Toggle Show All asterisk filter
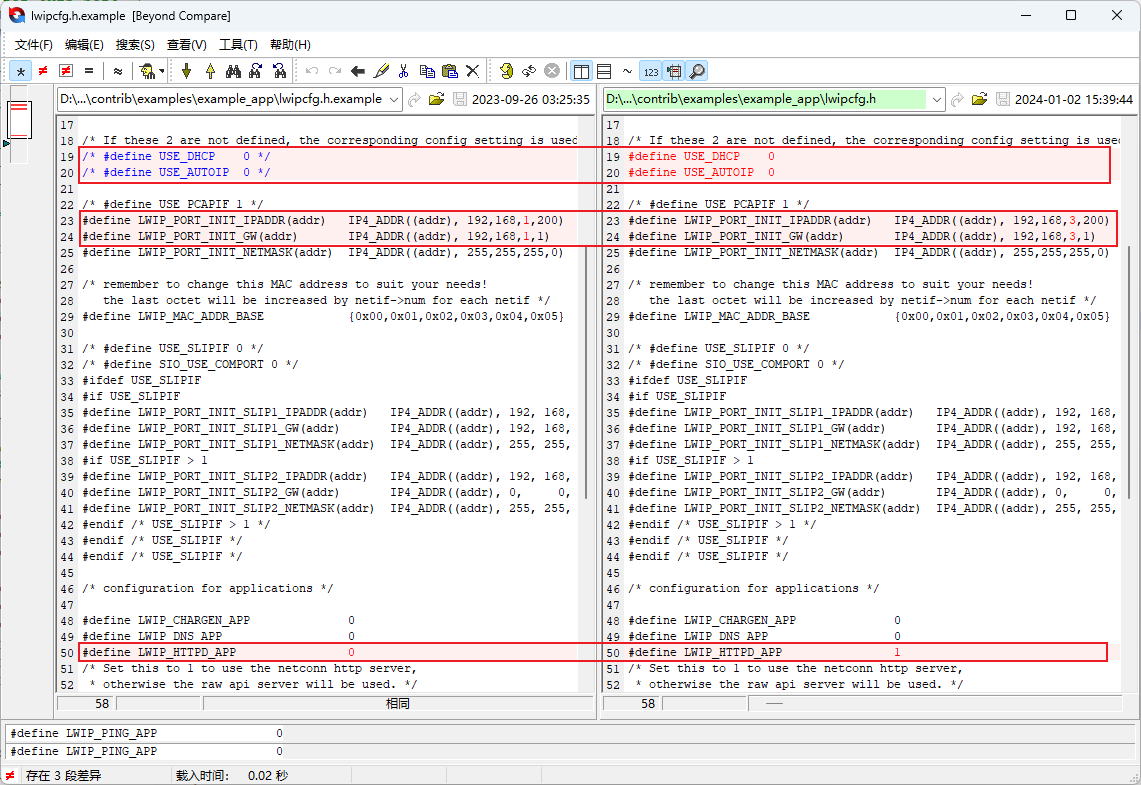Image resolution: width=1141 pixels, height=785 pixels. (x=21, y=71)
